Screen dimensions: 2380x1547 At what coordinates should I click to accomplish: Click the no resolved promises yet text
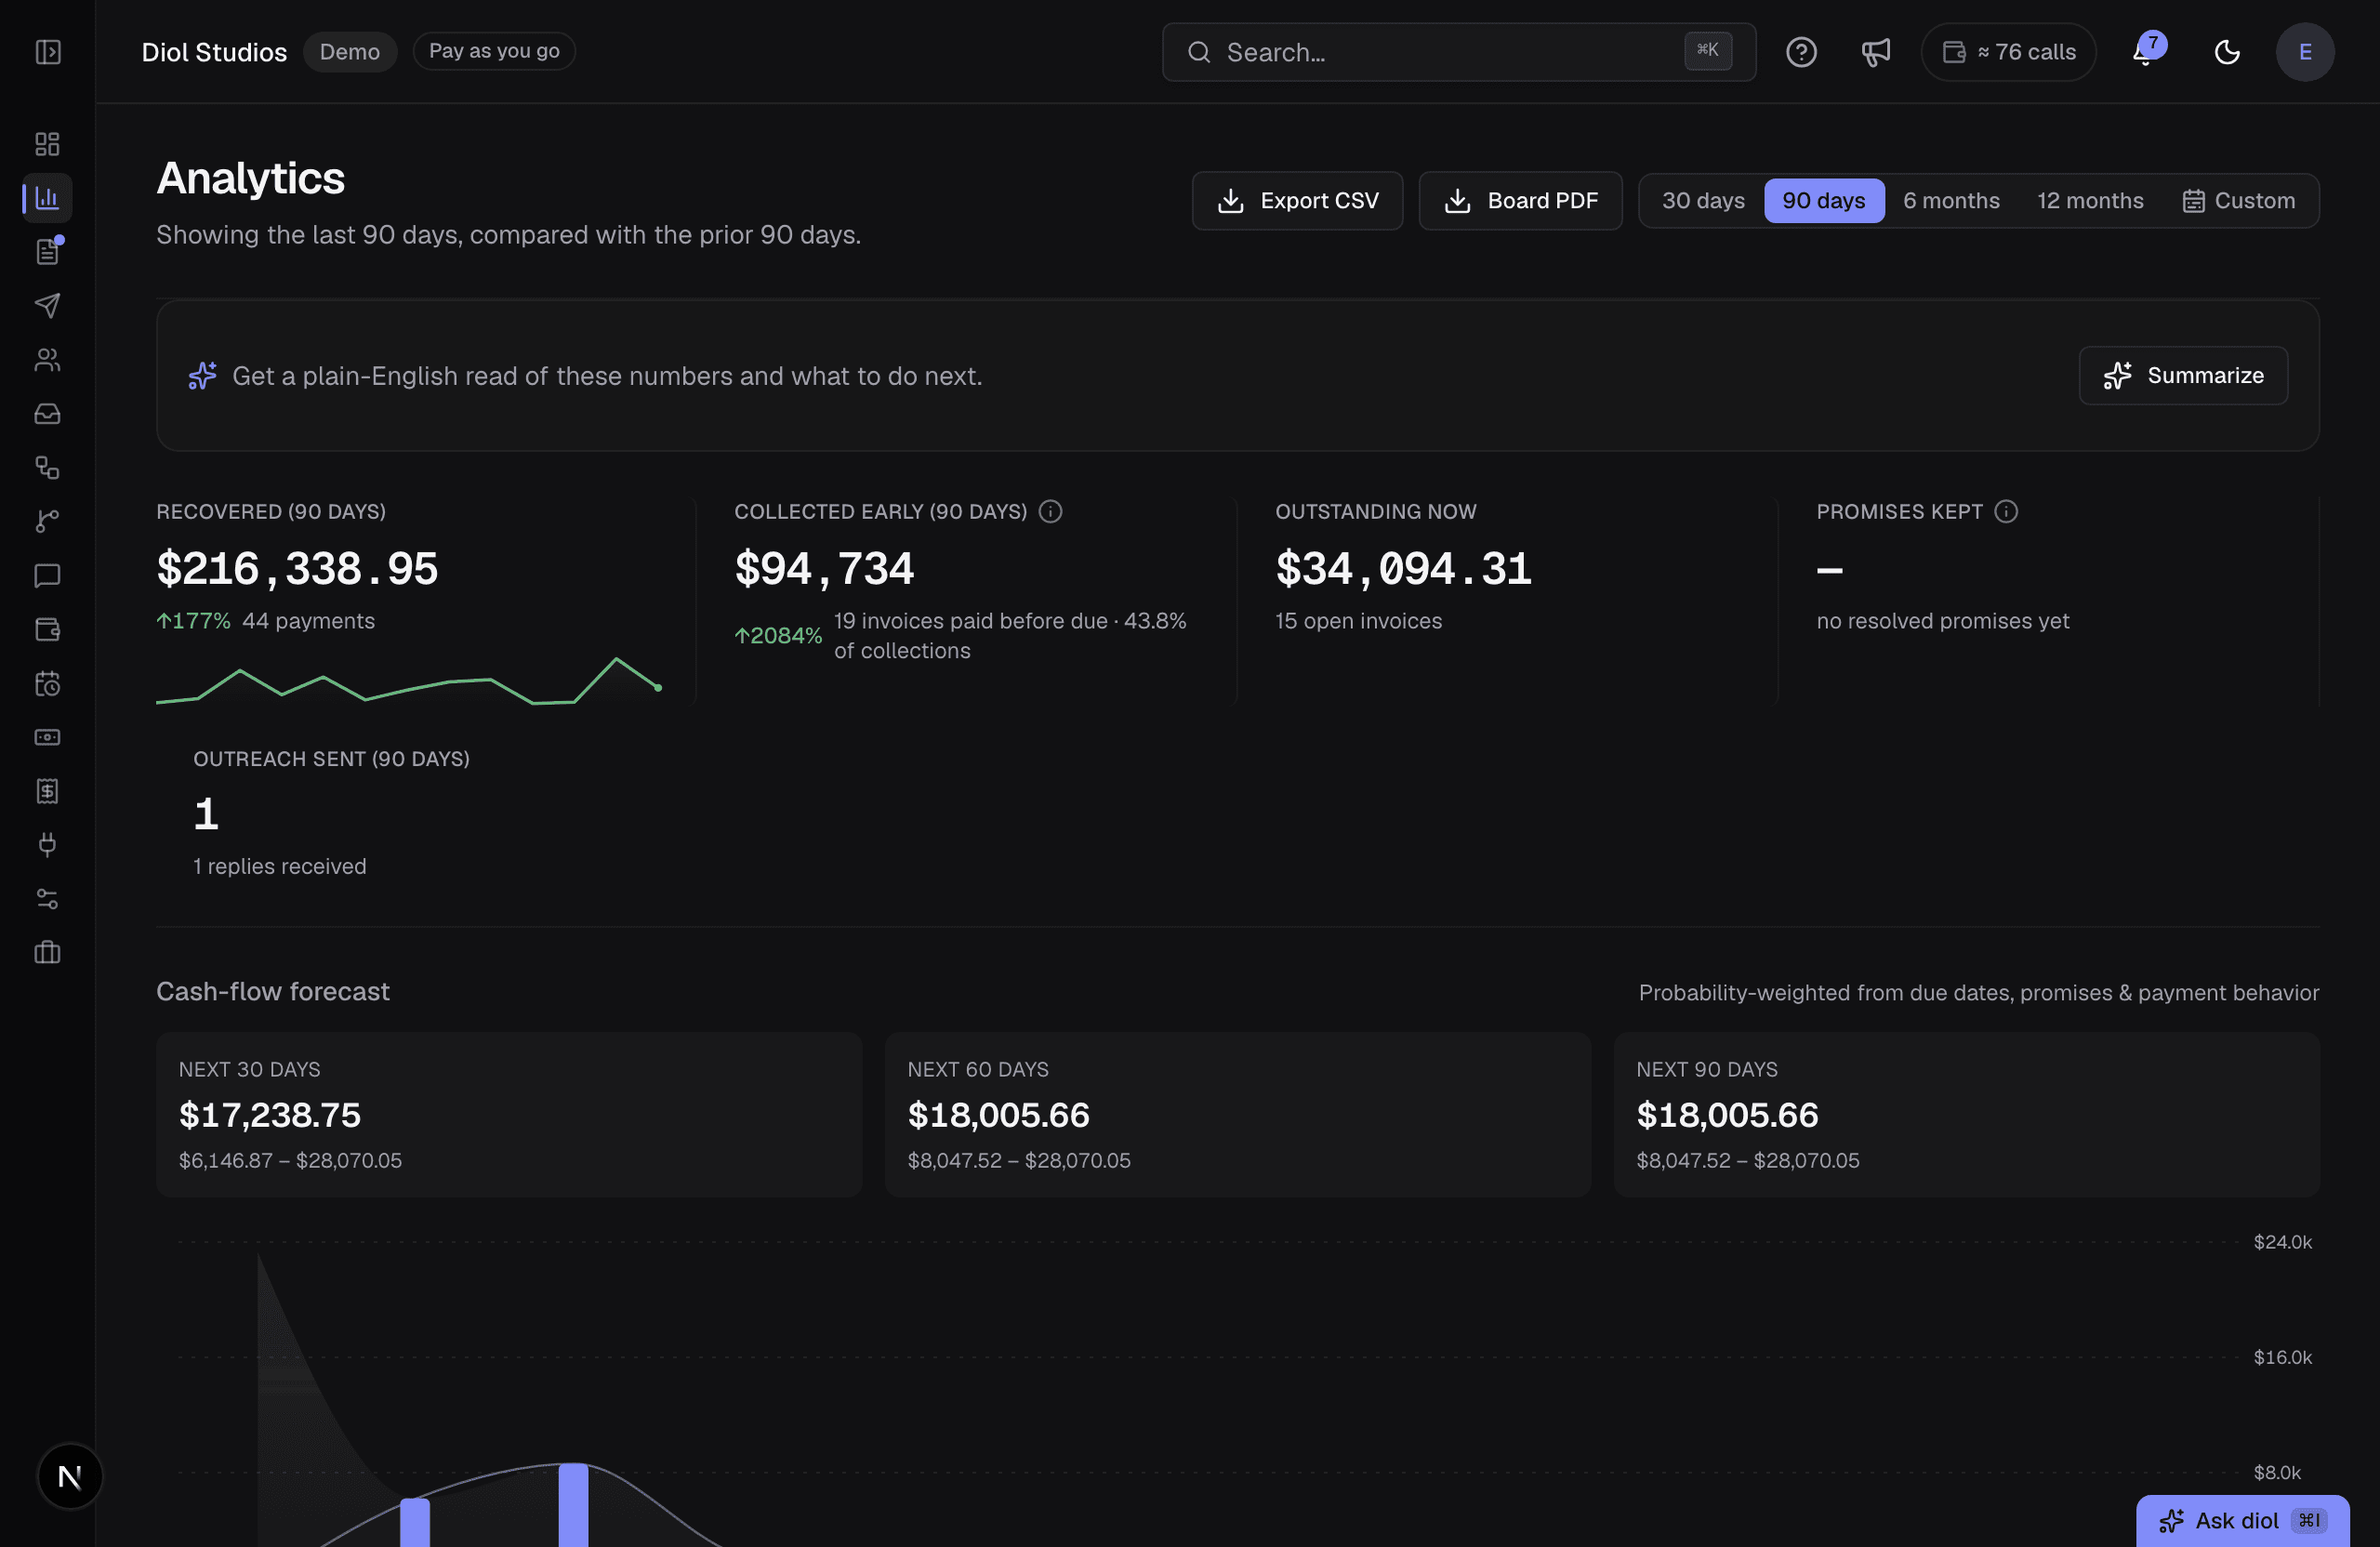point(1942,621)
